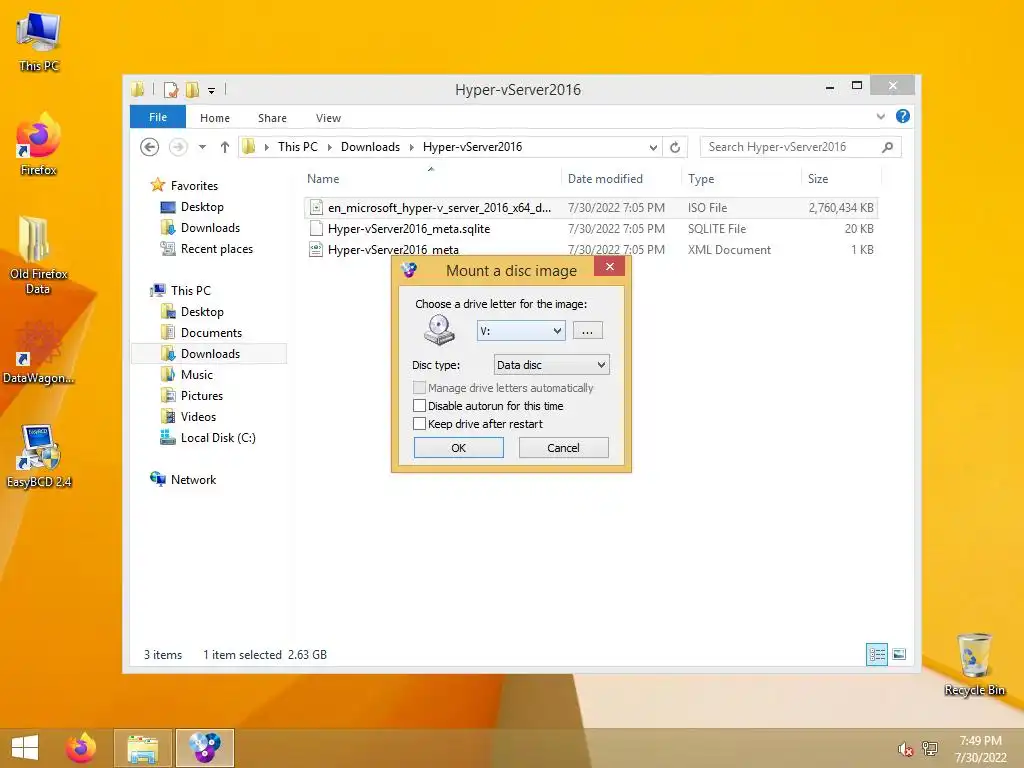Screen dimensions: 1024x768
Task: Expand the root location breadcrumb arrow
Action: click(x=266, y=148)
